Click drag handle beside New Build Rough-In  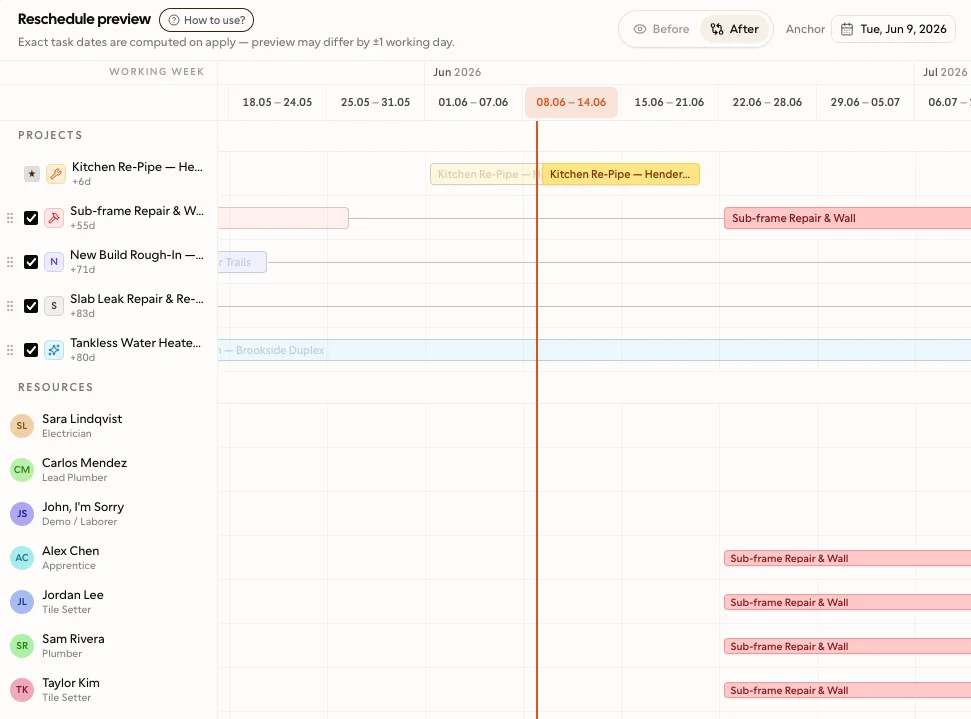[x=10, y=262]
